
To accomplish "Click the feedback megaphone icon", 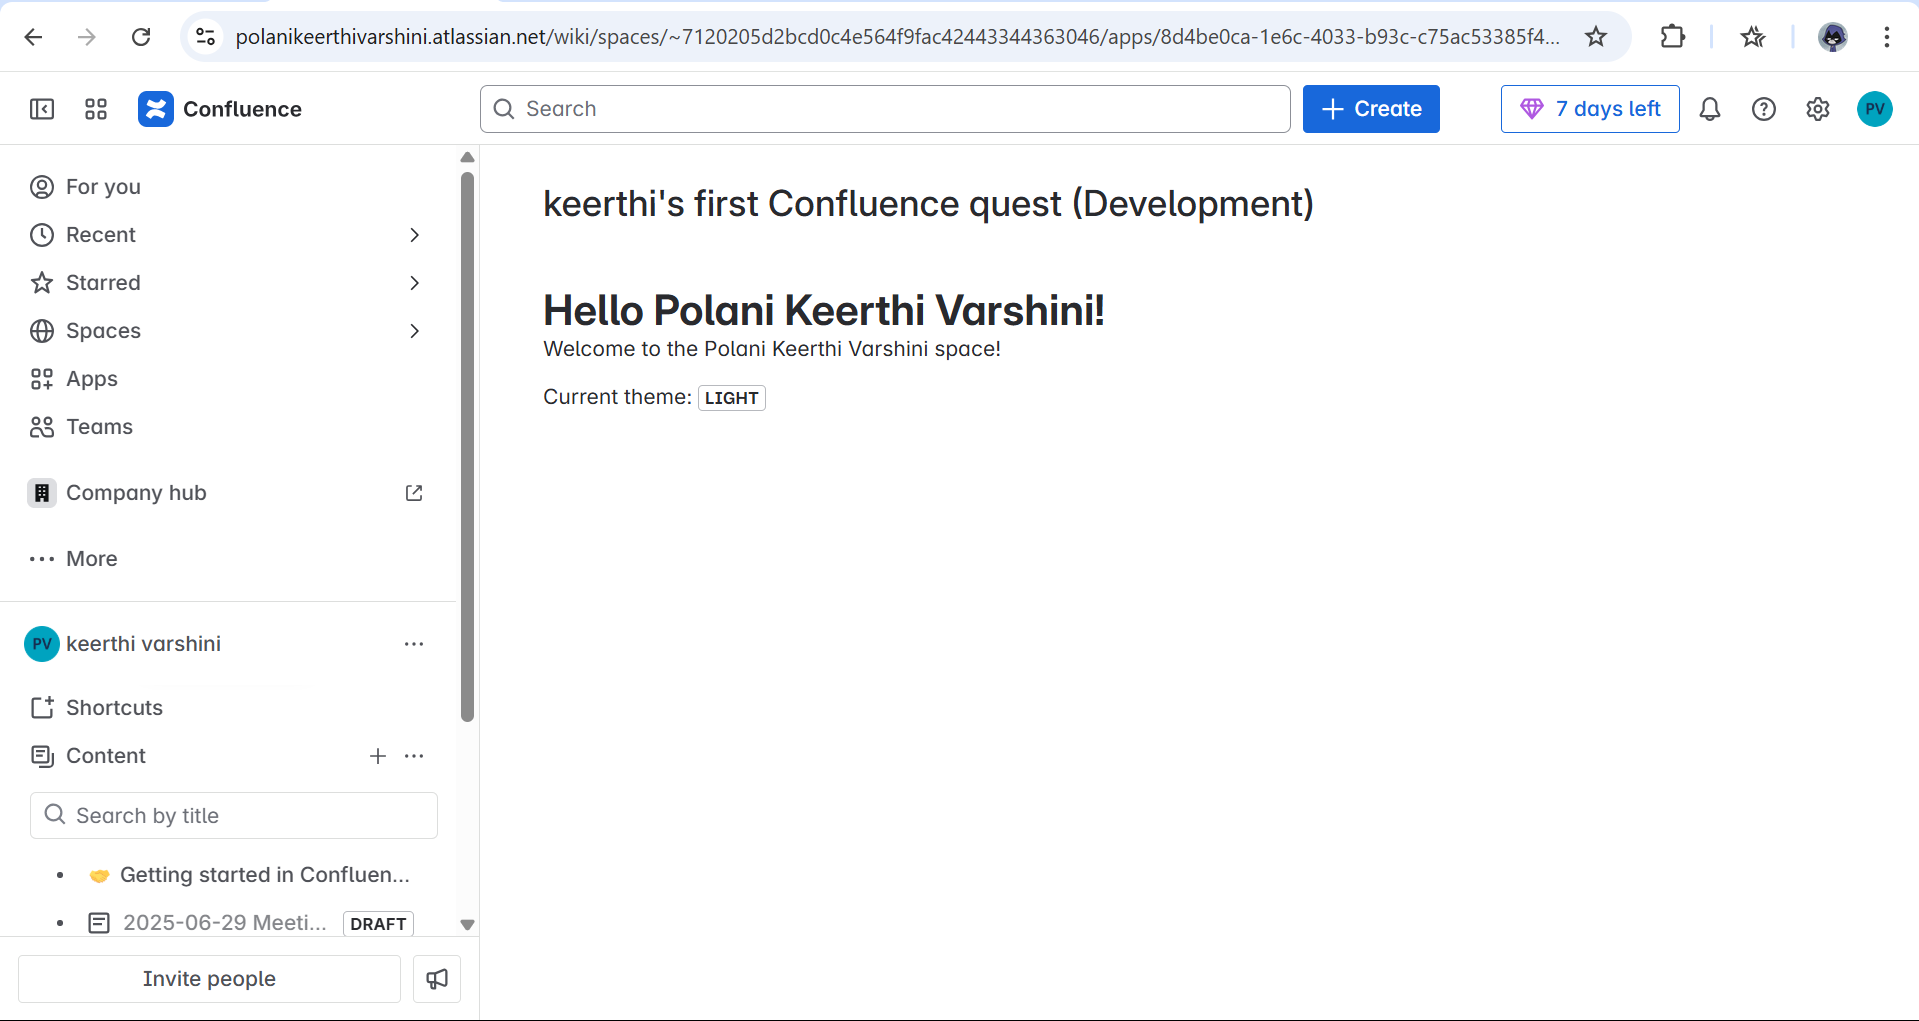I will (437, 979).
